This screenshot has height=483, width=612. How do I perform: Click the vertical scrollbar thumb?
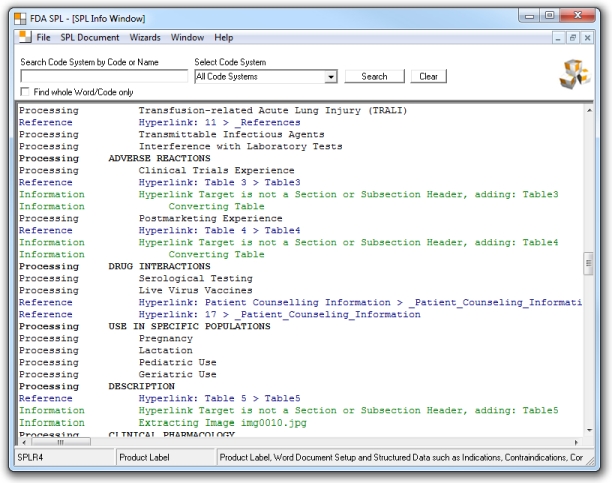click(x=589, y=264)
